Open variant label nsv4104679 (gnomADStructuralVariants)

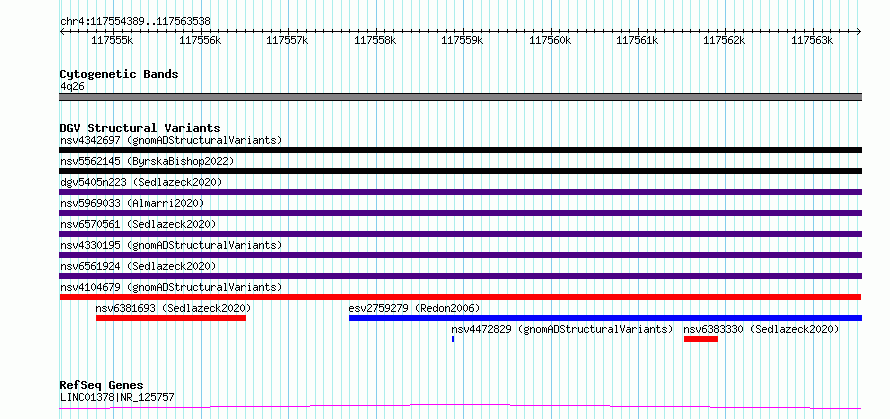tap(171, 287)
